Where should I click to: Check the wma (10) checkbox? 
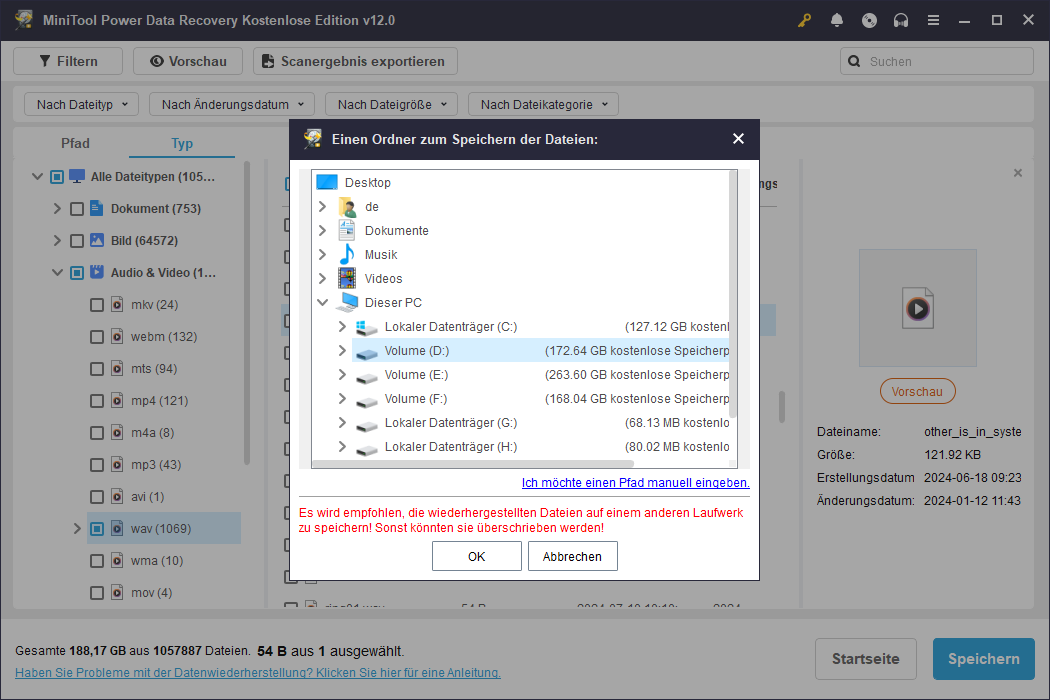97,561
